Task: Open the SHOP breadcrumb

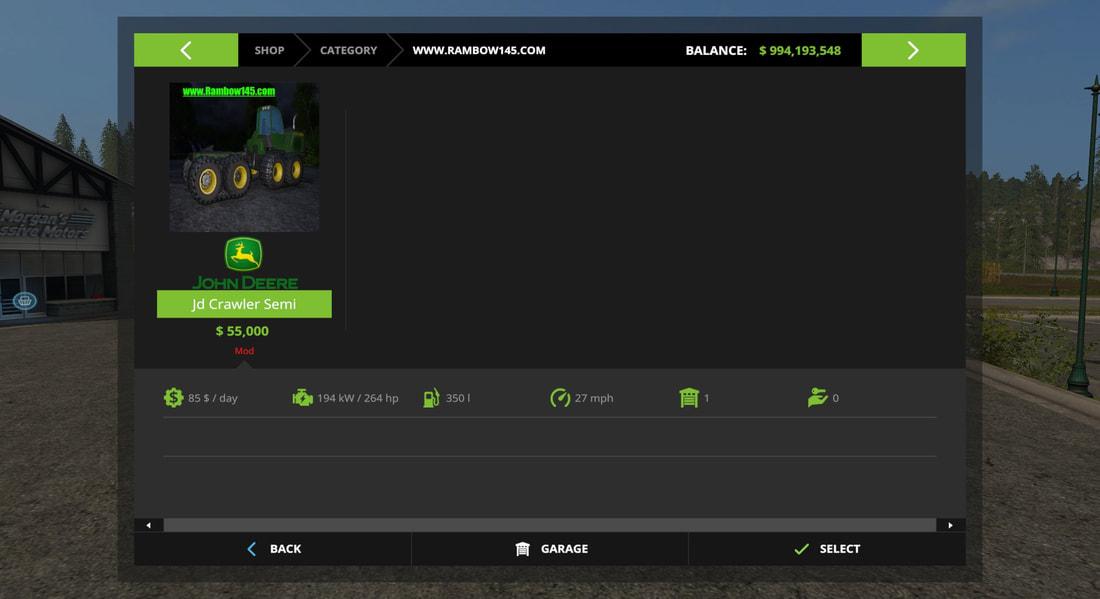Action: coord(269,50)
